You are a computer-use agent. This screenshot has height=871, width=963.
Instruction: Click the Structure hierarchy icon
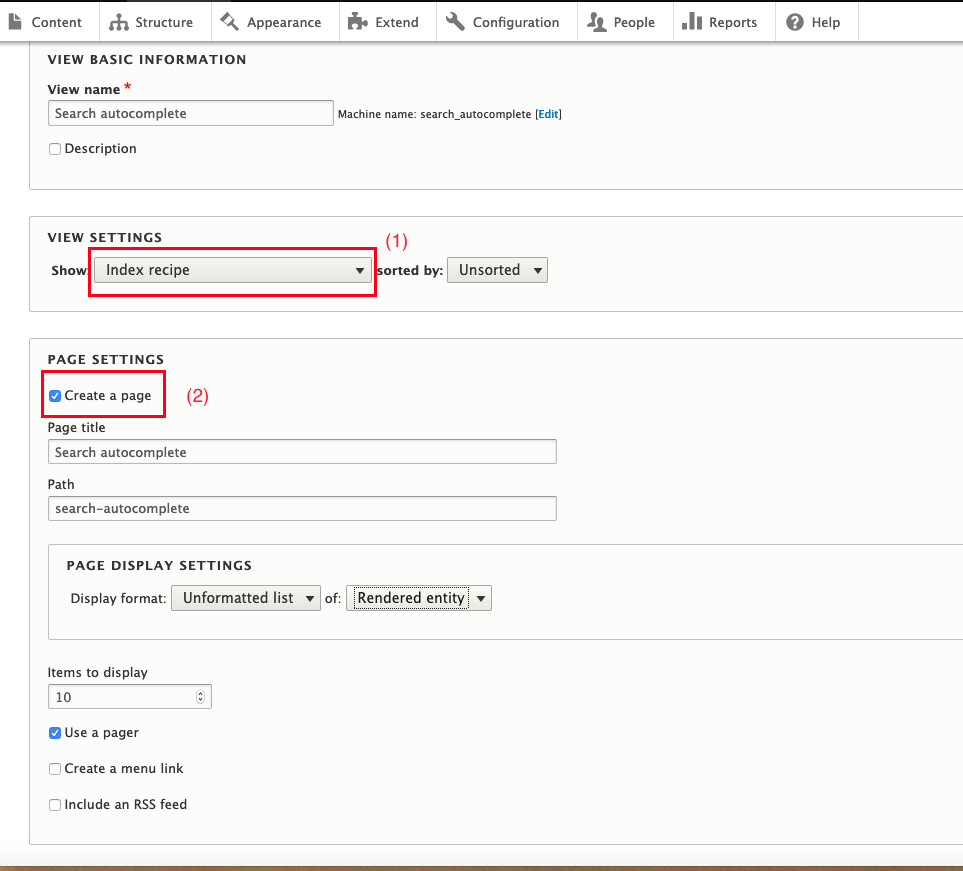(119, 22)
